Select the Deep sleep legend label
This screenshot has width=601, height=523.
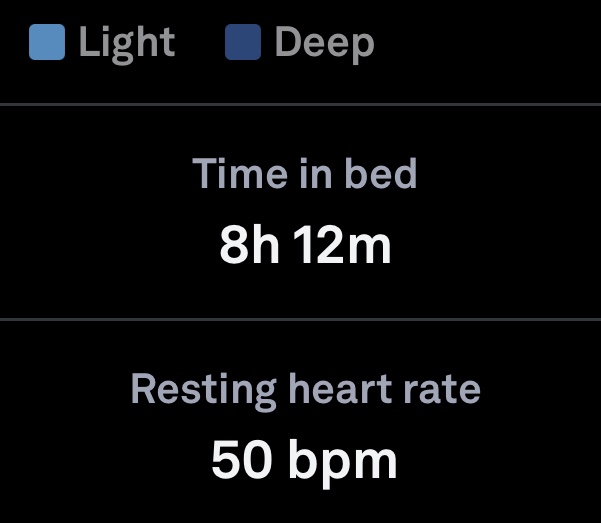(324, 43)
